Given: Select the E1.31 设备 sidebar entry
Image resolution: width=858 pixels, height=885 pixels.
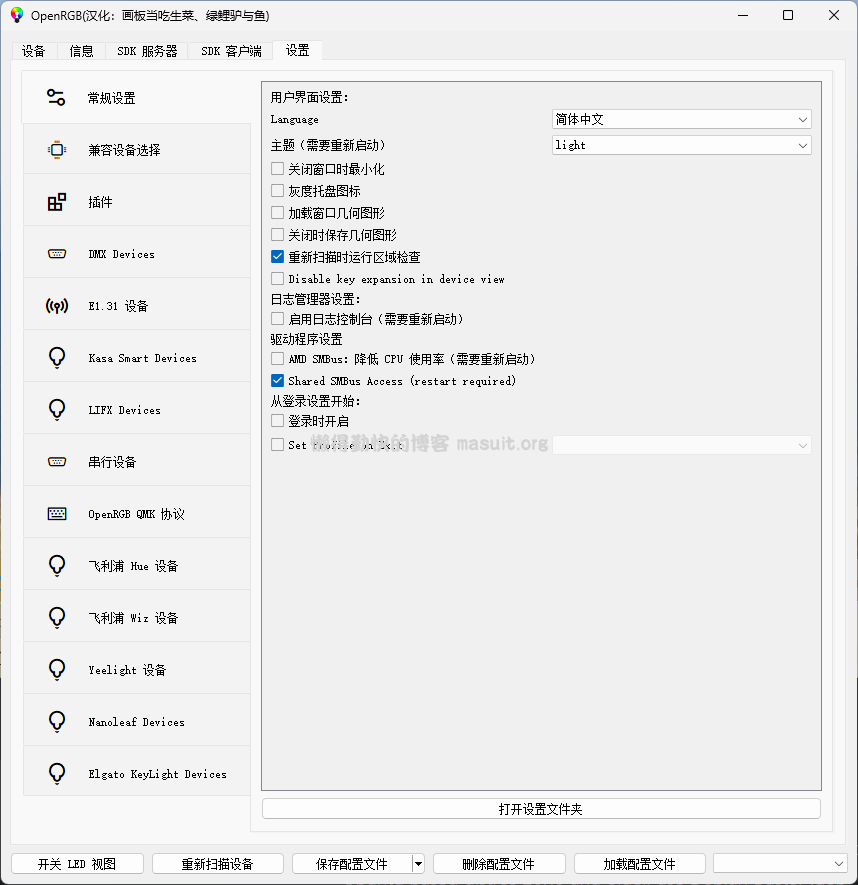Looking at the screenshot, I should tap(120, 305).
